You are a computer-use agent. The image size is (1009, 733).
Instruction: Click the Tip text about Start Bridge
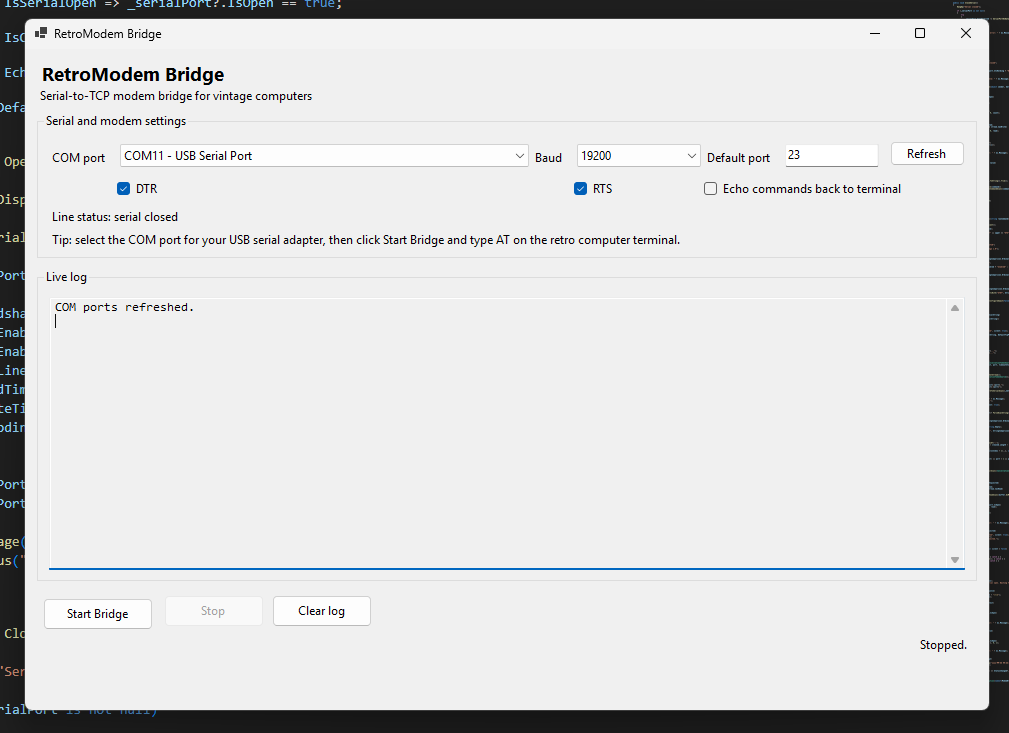(366, 240)
